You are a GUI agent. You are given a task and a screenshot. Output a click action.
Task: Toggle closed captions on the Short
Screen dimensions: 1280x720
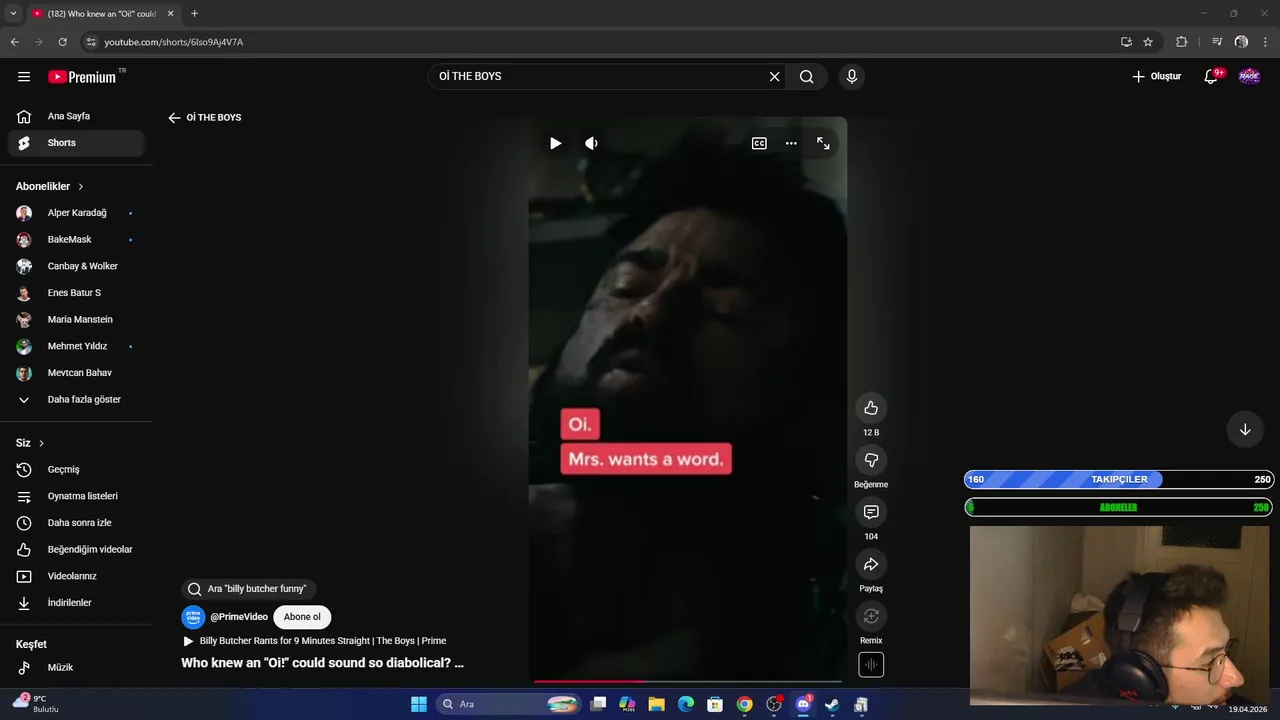click(759, 143)
